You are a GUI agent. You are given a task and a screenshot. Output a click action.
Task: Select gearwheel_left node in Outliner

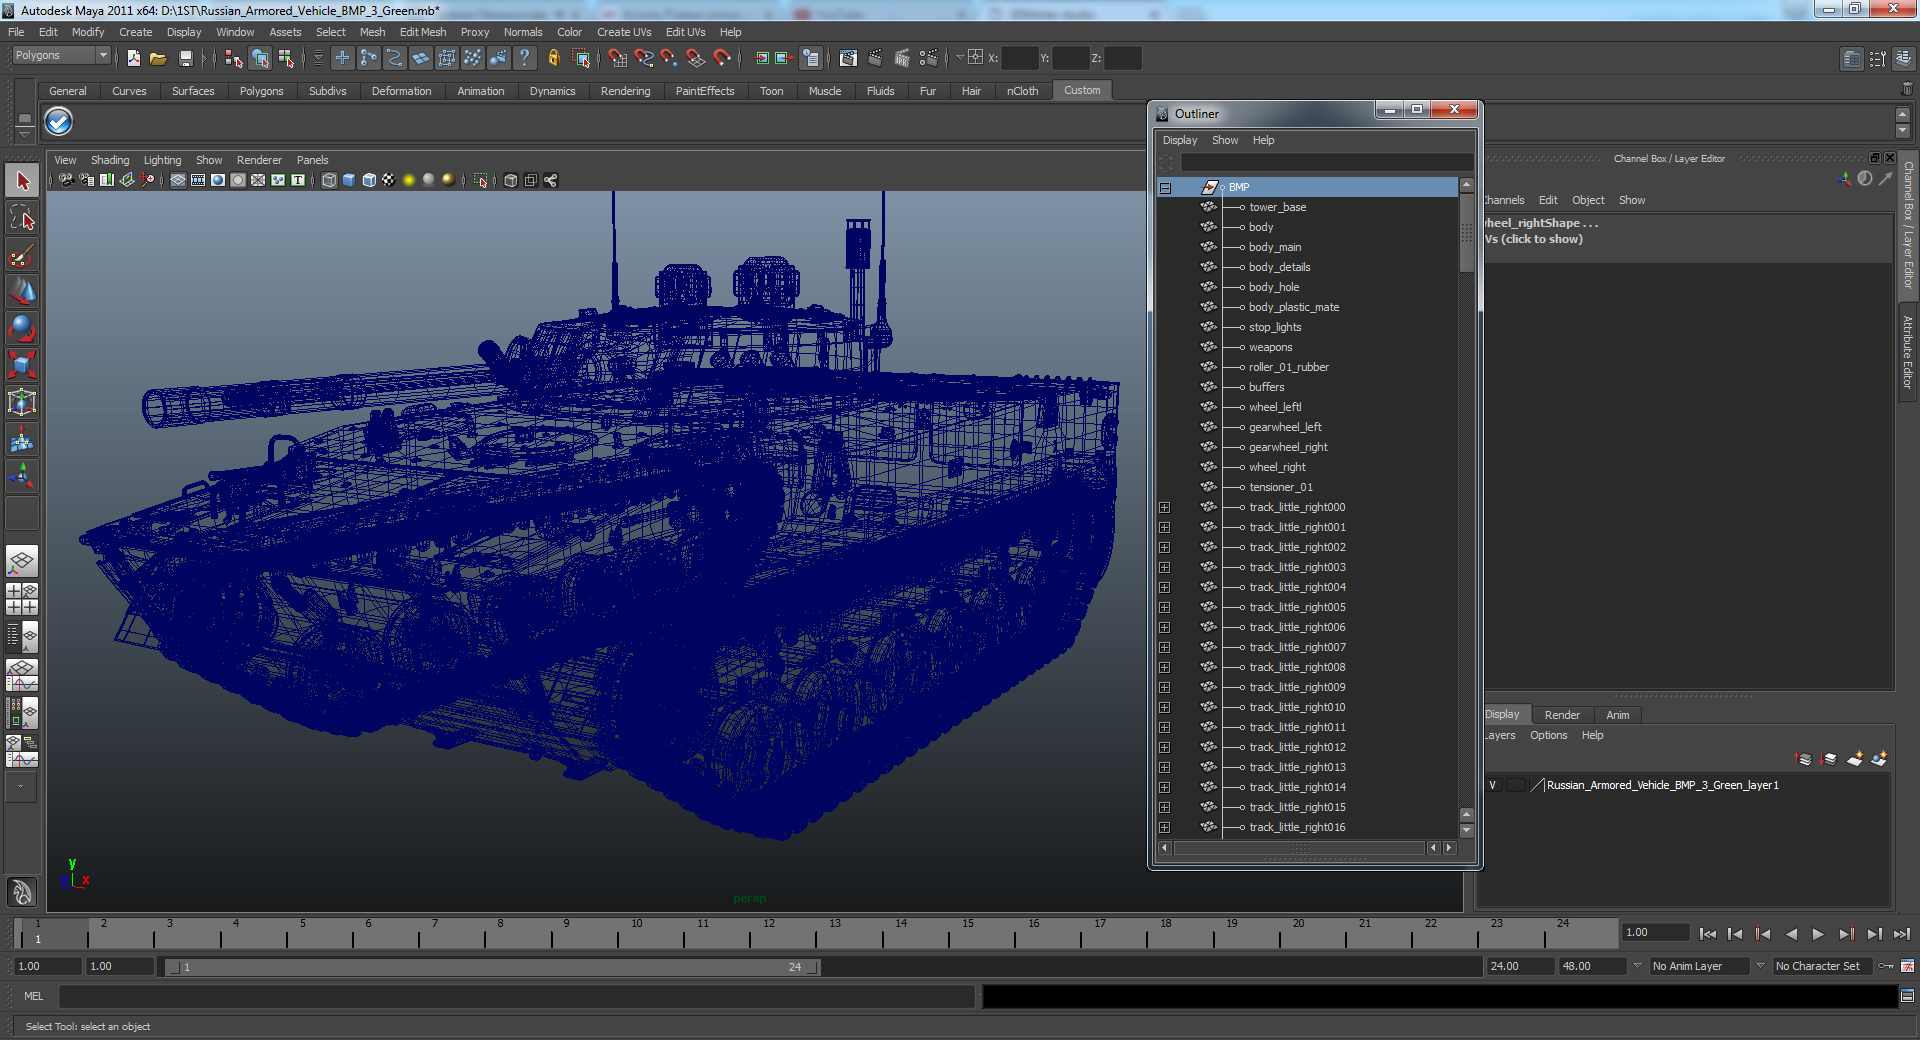pos(1285,427)
